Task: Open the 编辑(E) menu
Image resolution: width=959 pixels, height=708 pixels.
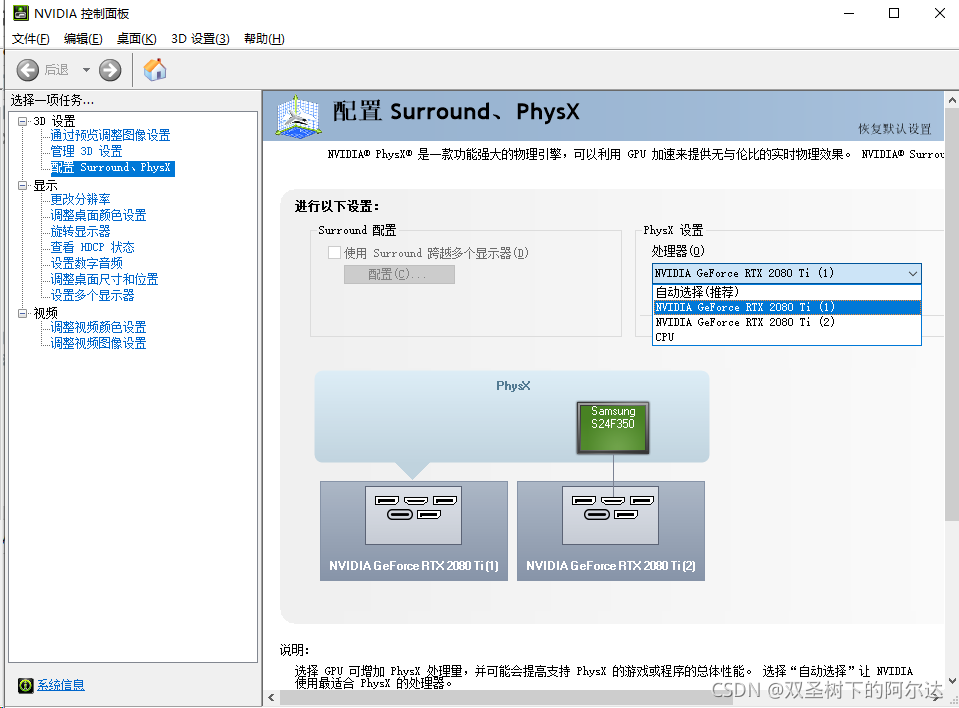Action: tap(83, 39)
